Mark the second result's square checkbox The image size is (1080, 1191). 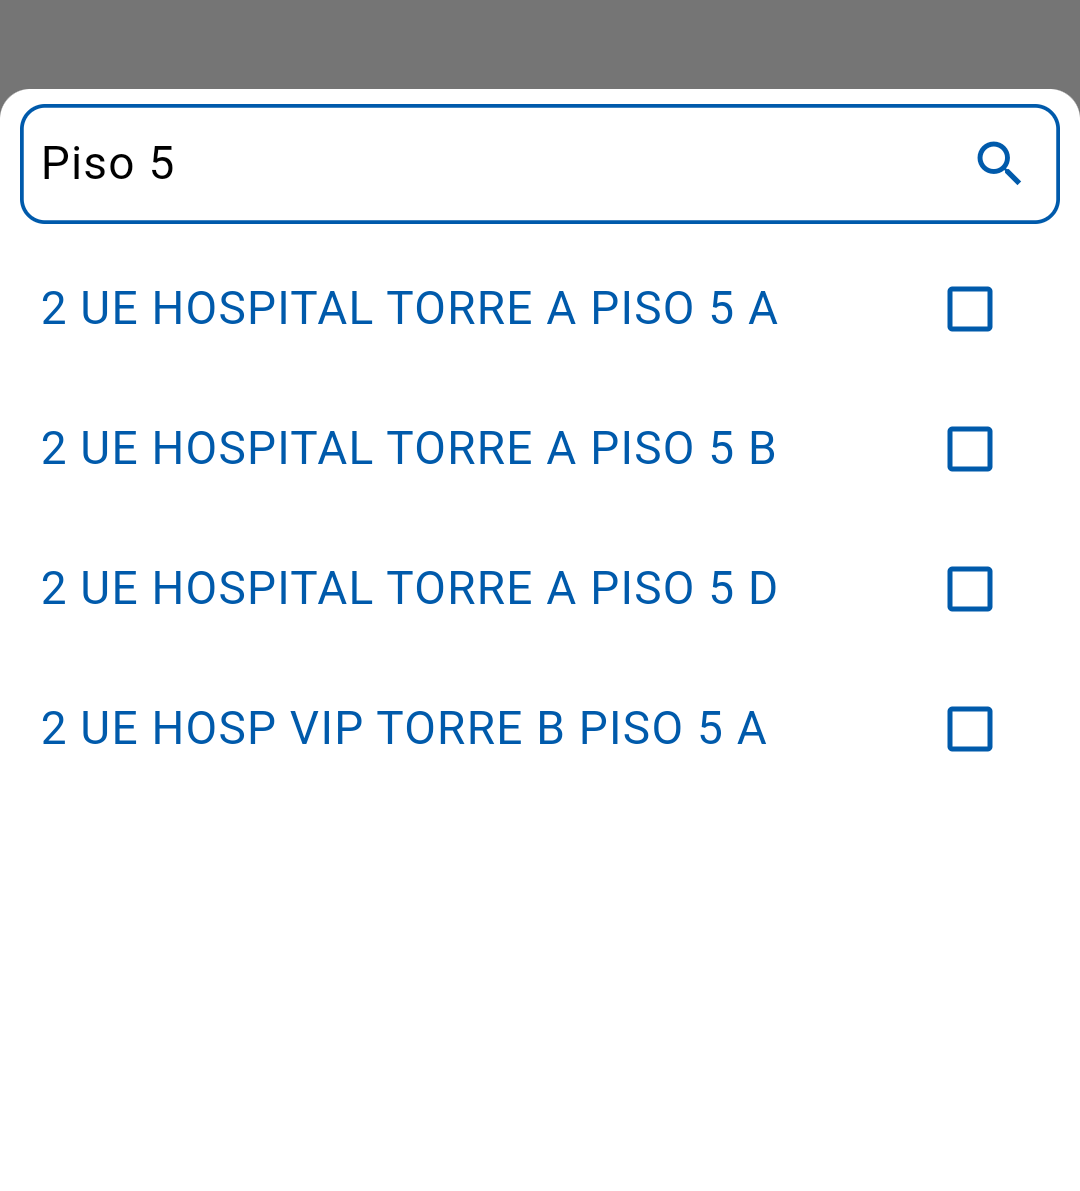(x=969, y=449)
